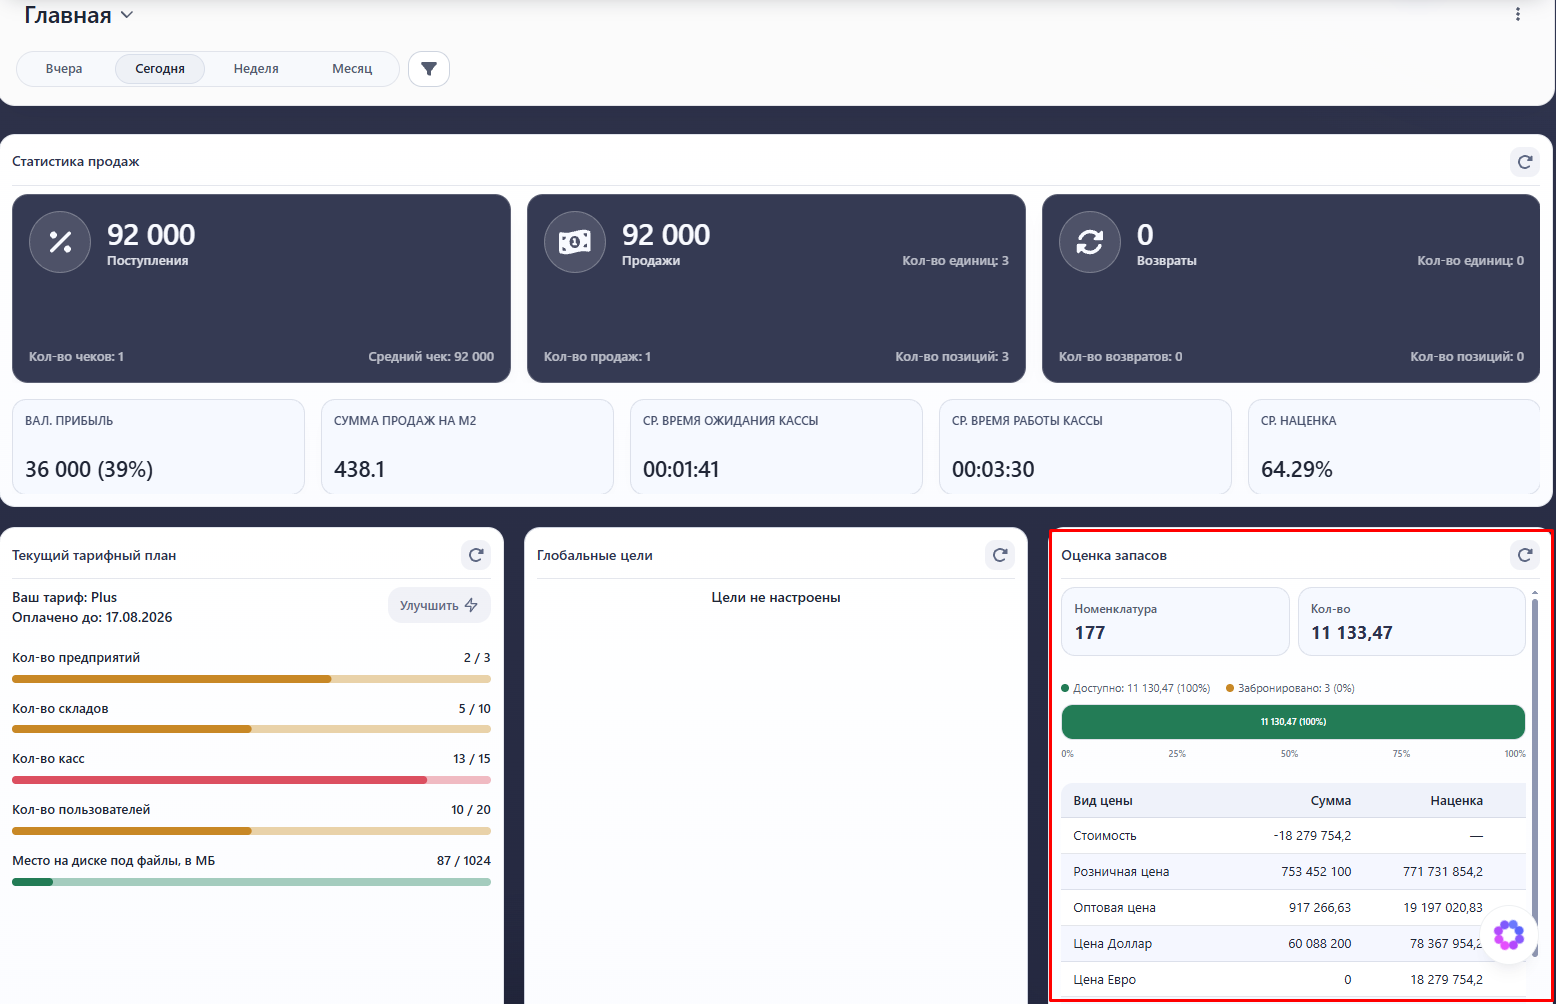This screenshot has height=1004, width=1556.
Task: Click the Возвраты circular arrows icon
Action: click(1090, 242)
